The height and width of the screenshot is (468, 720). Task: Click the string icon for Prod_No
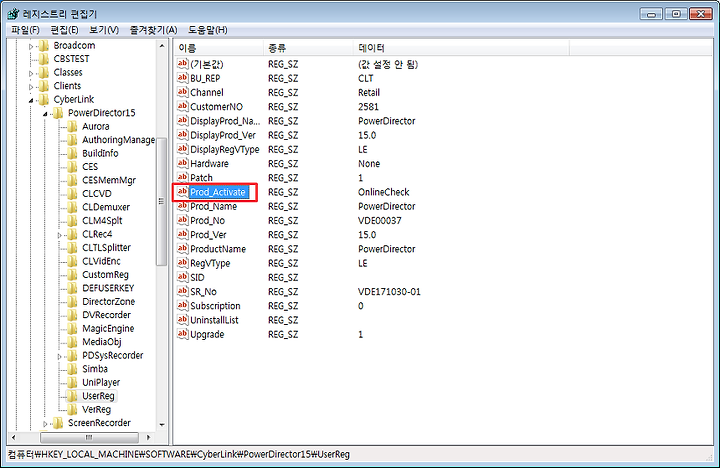(x=182, y=220)
